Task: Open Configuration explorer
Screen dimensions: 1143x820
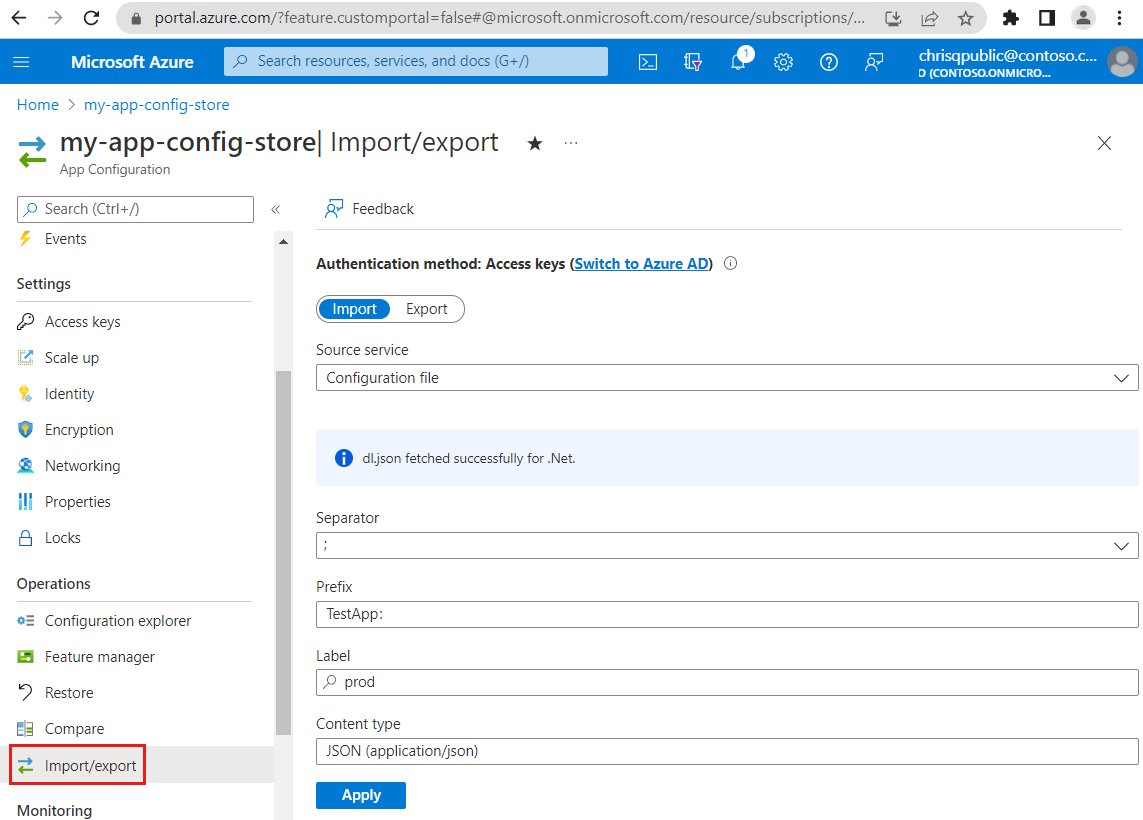Action: click(118, 620)
